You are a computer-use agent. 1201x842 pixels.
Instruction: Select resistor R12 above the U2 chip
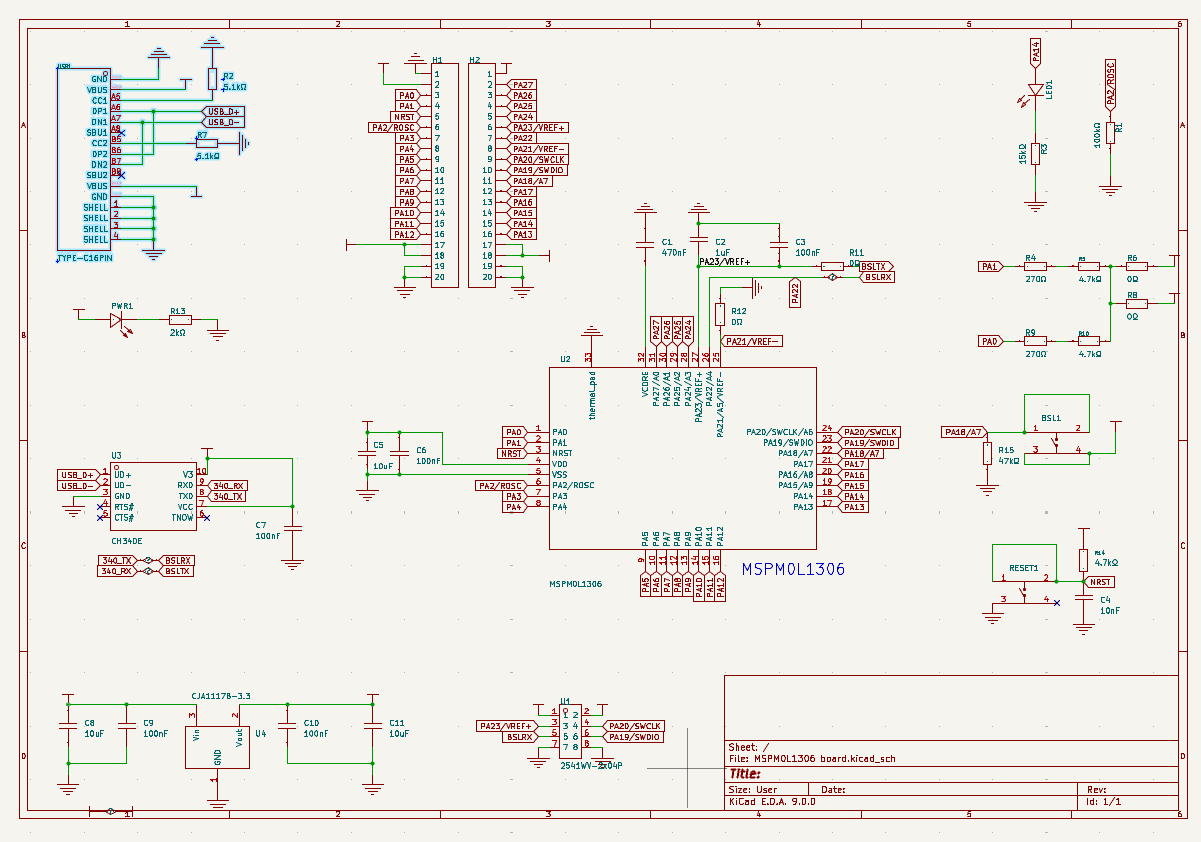click(x=720, y=314)
